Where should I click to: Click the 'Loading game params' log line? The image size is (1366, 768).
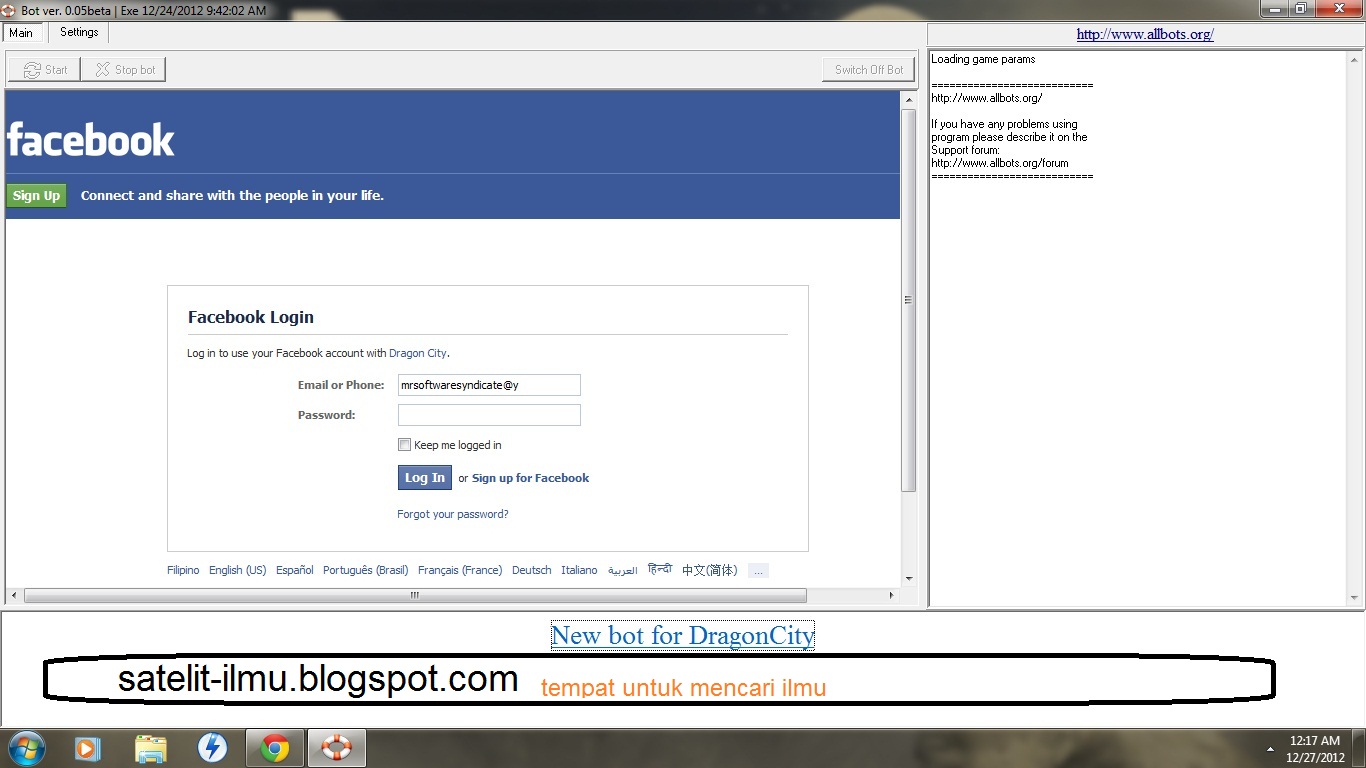click(x=983, y=59)
